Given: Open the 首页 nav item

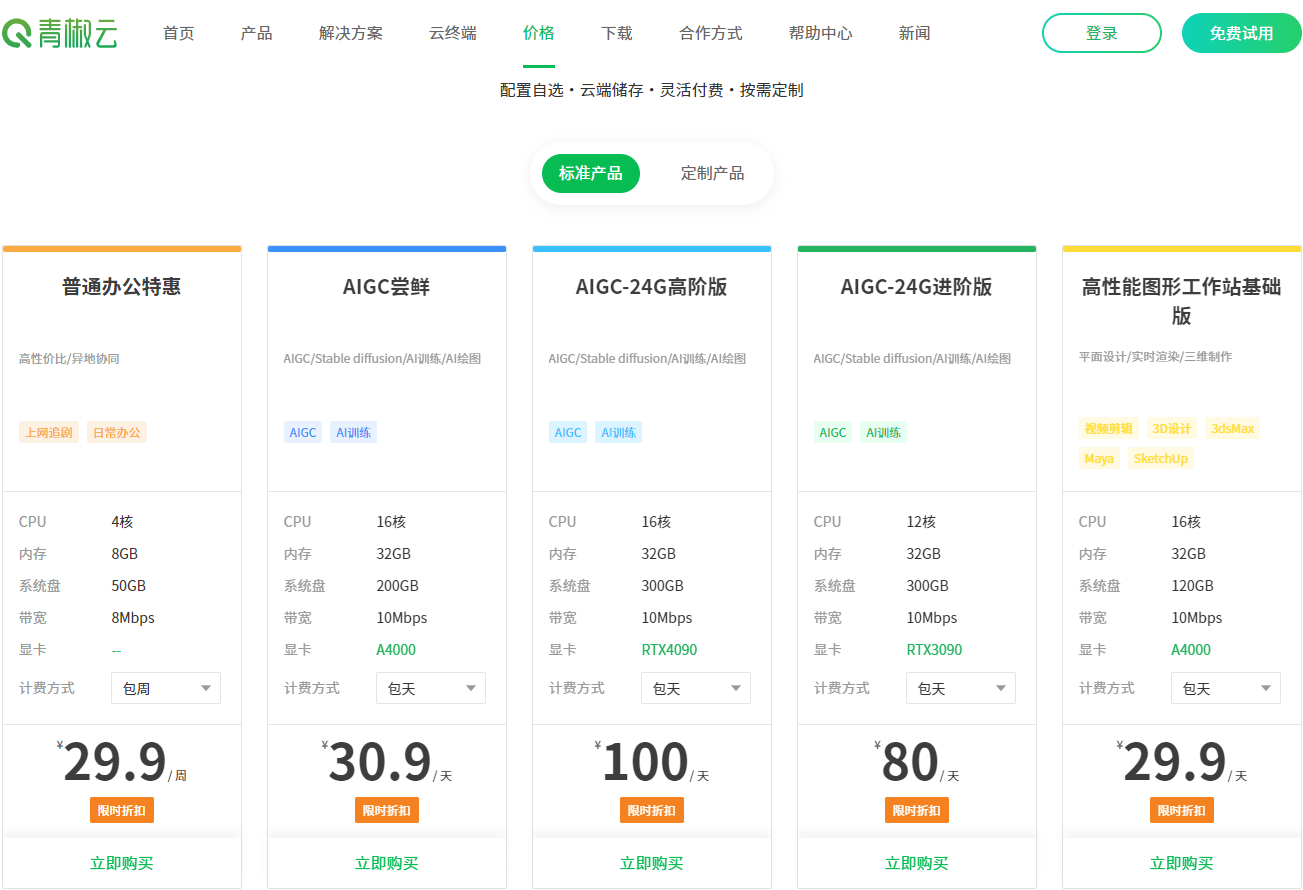Looking at the screenshot, I should 179,33.
